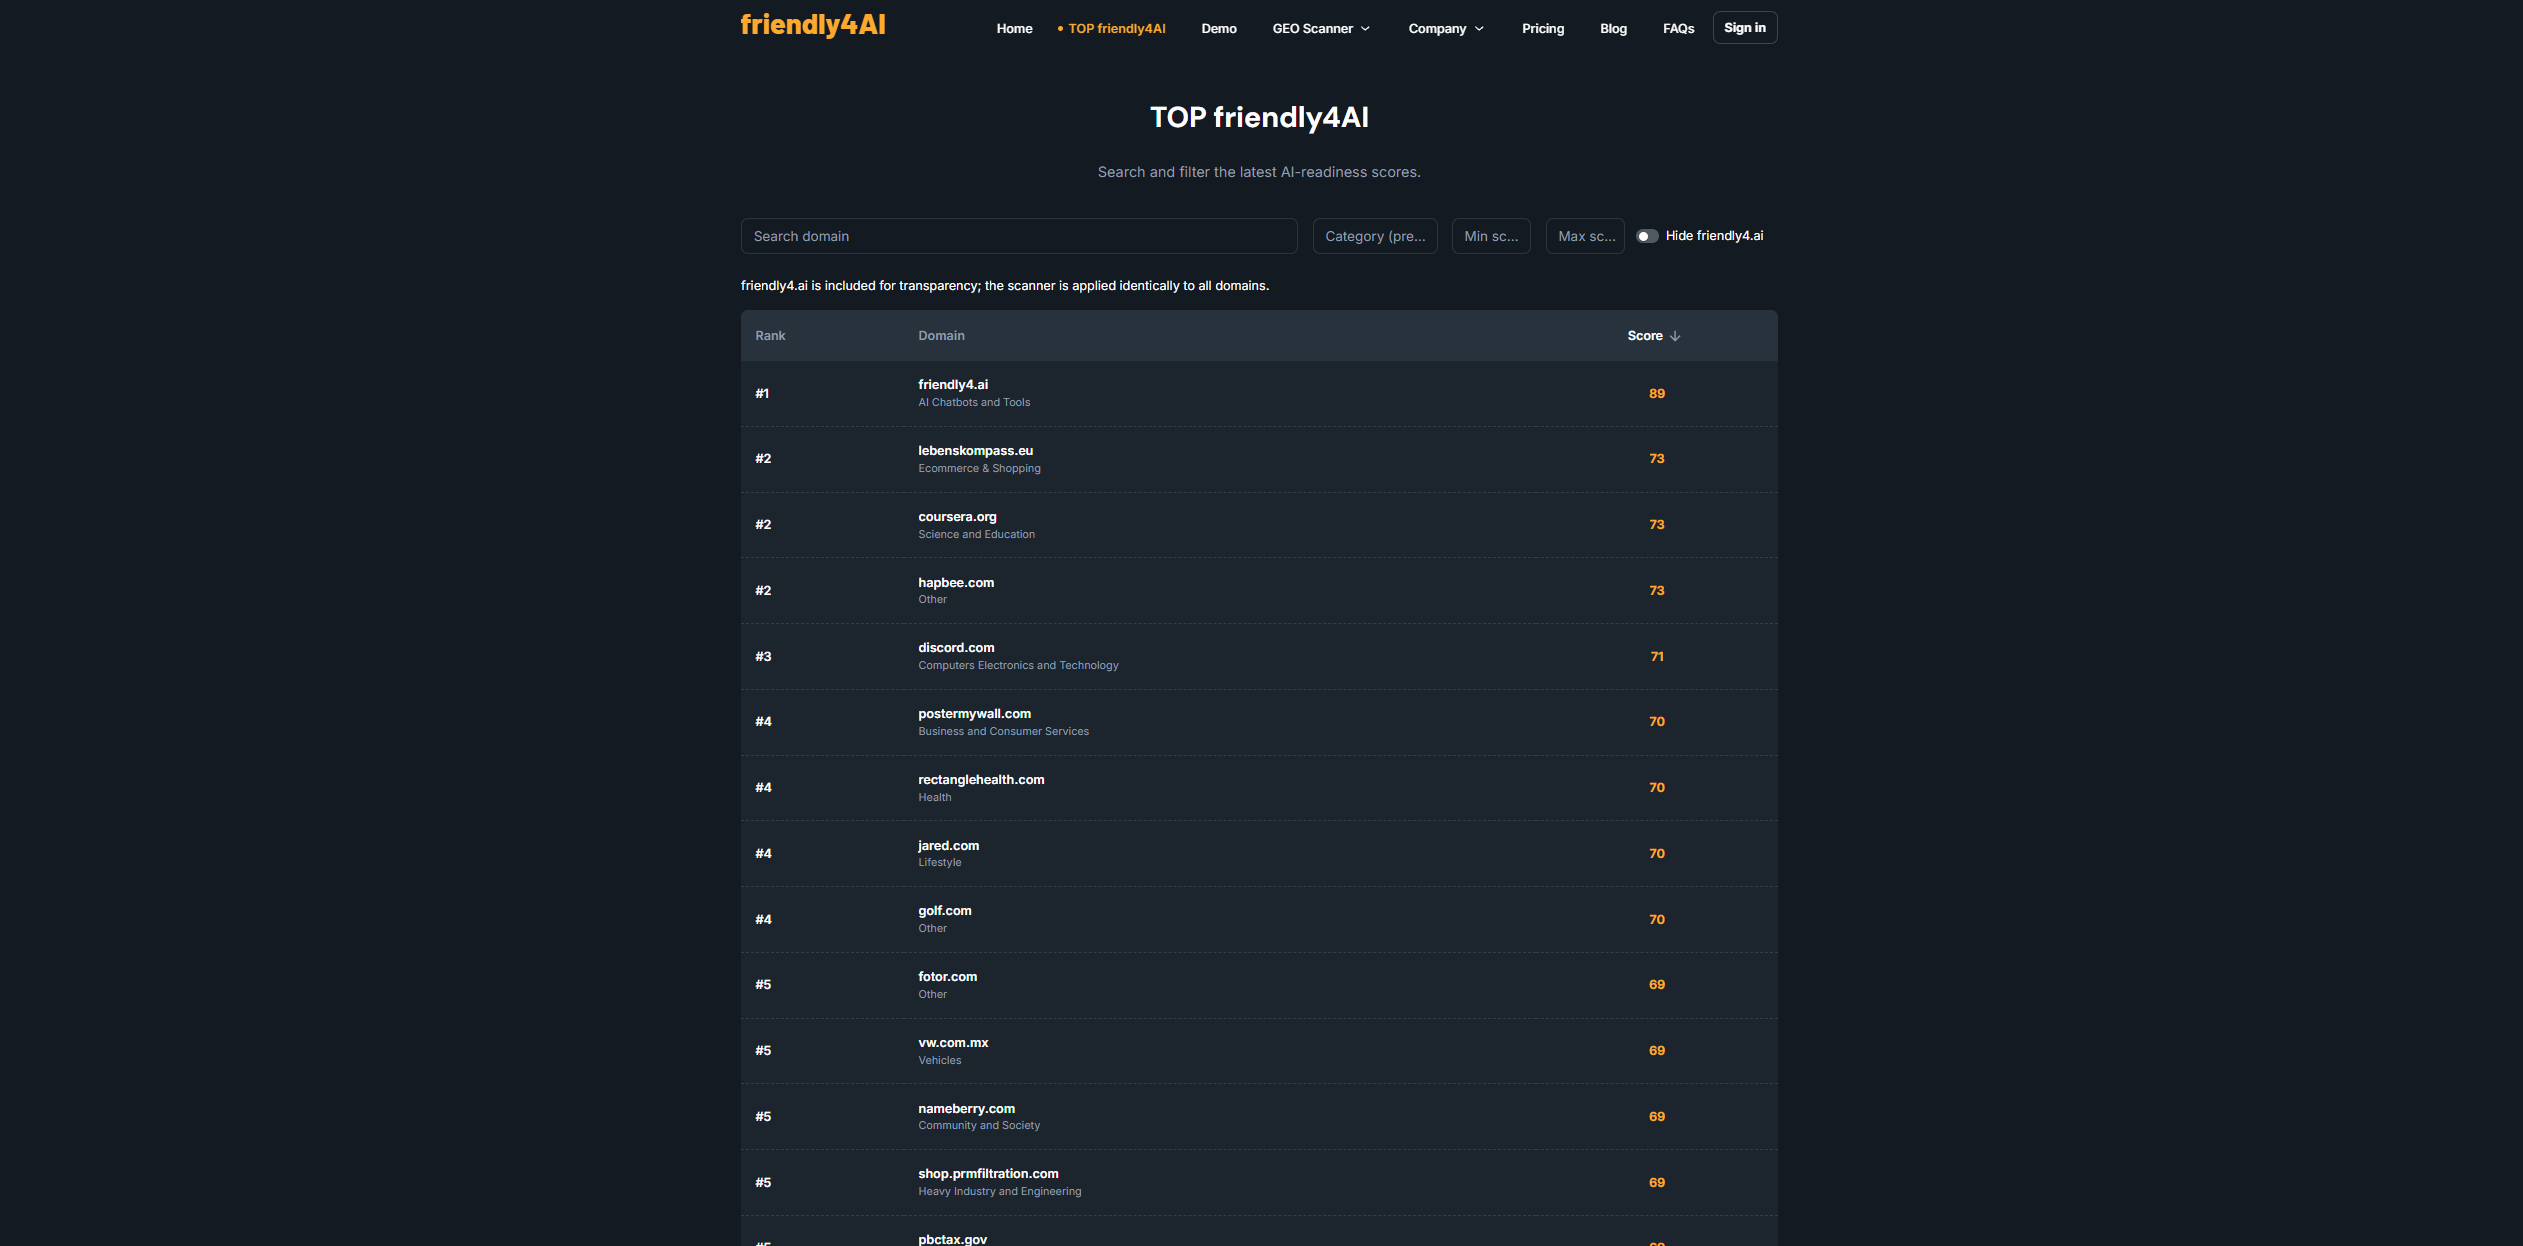
Task: Select rectanglehealth.com domain
Action: point(981,780)
